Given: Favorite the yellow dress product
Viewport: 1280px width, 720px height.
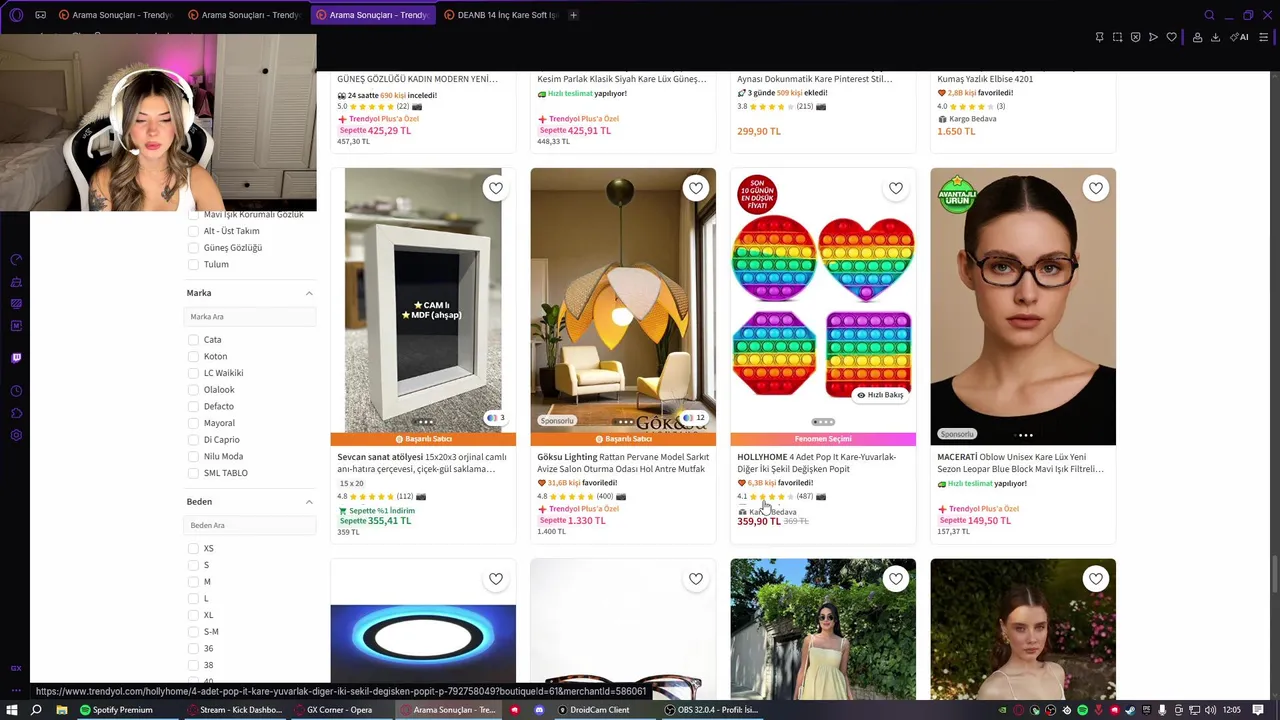Looking at the screenshot, I should [896, 579].
